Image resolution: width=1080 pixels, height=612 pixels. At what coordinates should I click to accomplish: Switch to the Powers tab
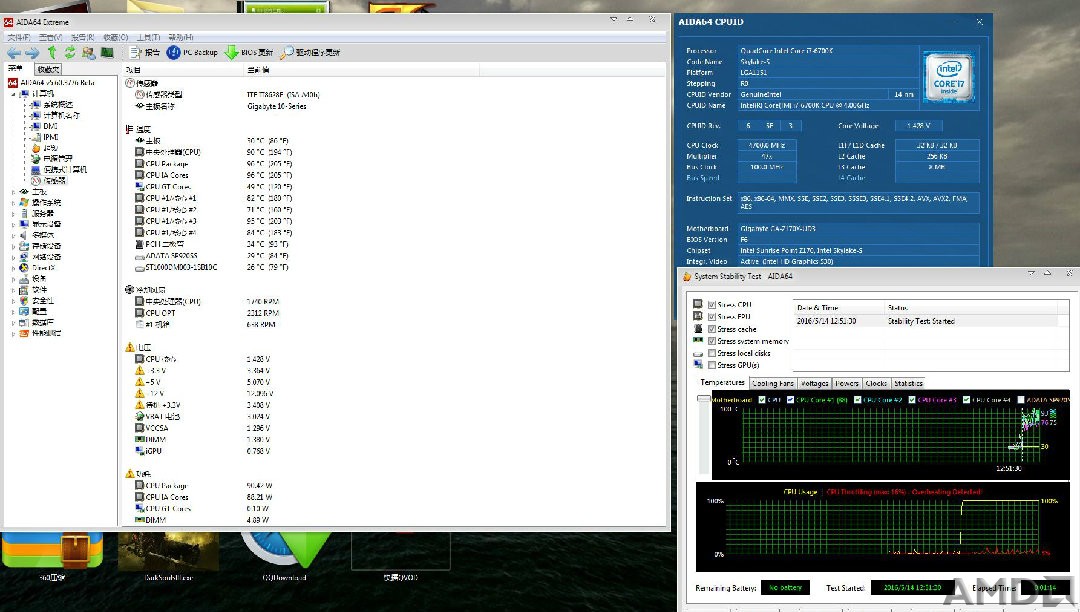(x=847, y=383)
